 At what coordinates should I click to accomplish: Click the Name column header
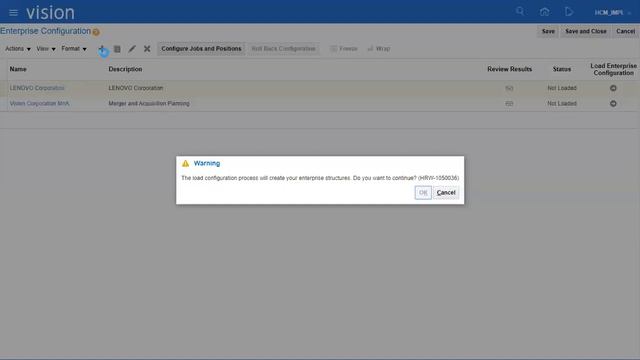18,69
